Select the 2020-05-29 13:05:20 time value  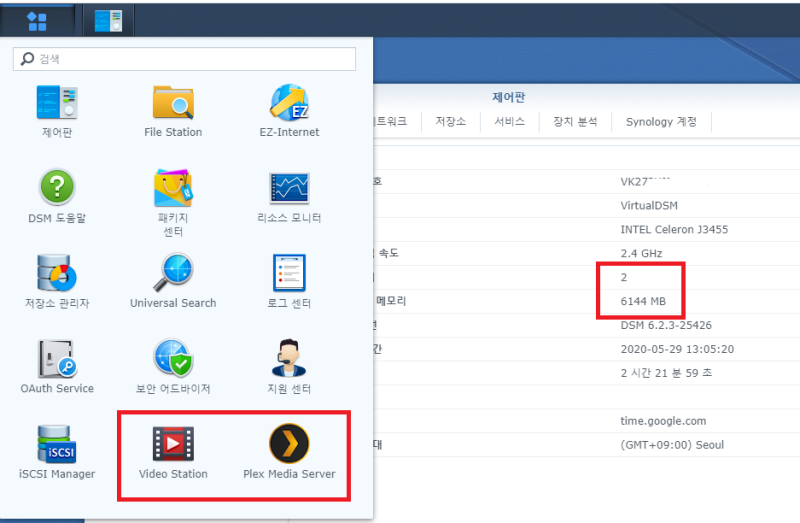coord(677,349)
